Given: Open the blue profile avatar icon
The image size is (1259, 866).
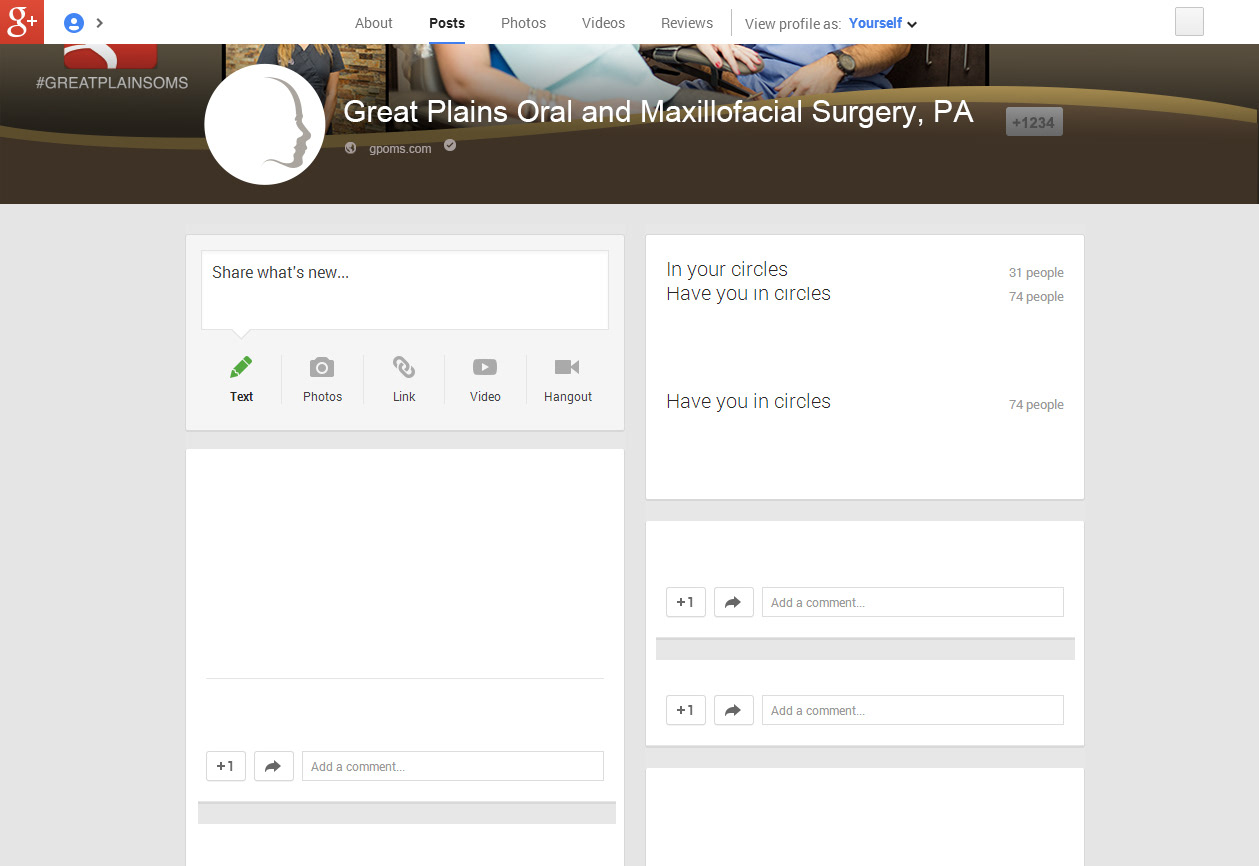Looking at the screenshot, I should [x=73, y=23].
